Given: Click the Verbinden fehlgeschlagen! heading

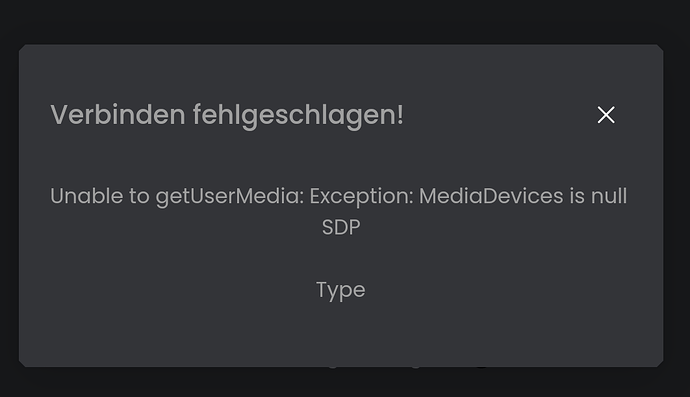Looking at the screenshot, I should (x=227, y=115).
